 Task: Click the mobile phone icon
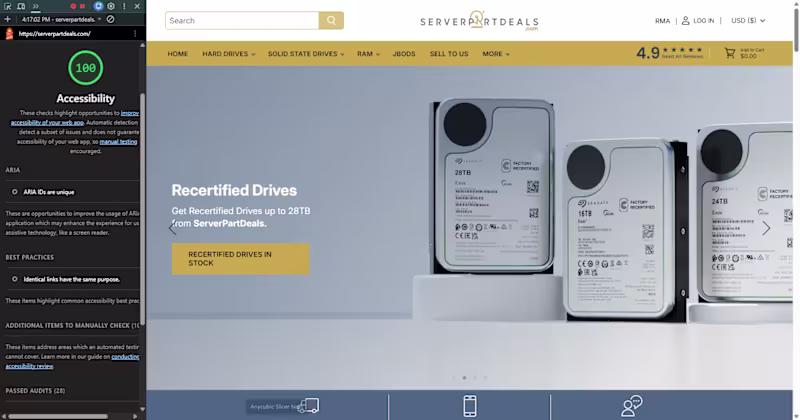tap(470, 406)
